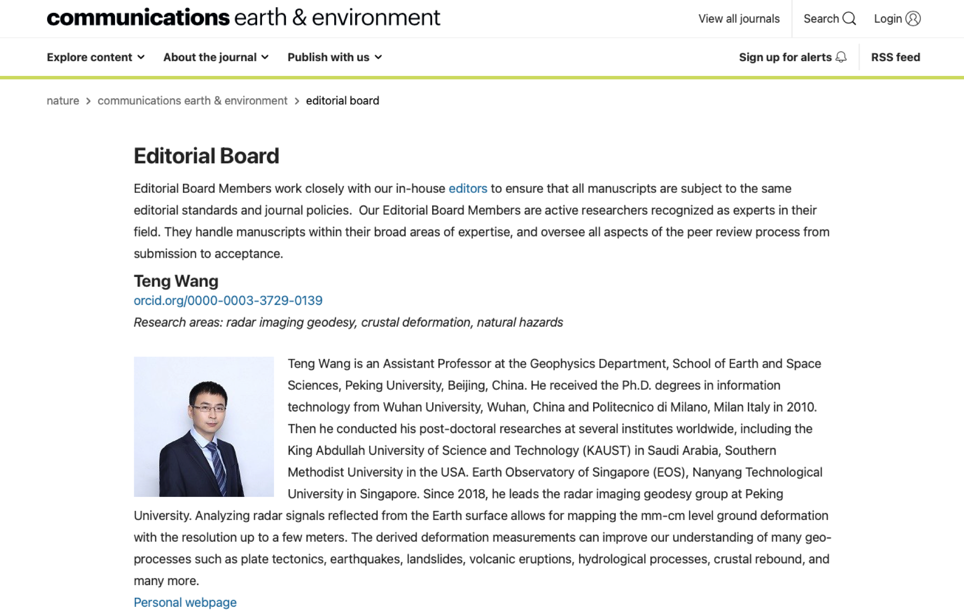The height and width of the screenshot is (611, 964).
Task: Select communications earth & environment breadcrumb link
Action: [x=192, y=101]
